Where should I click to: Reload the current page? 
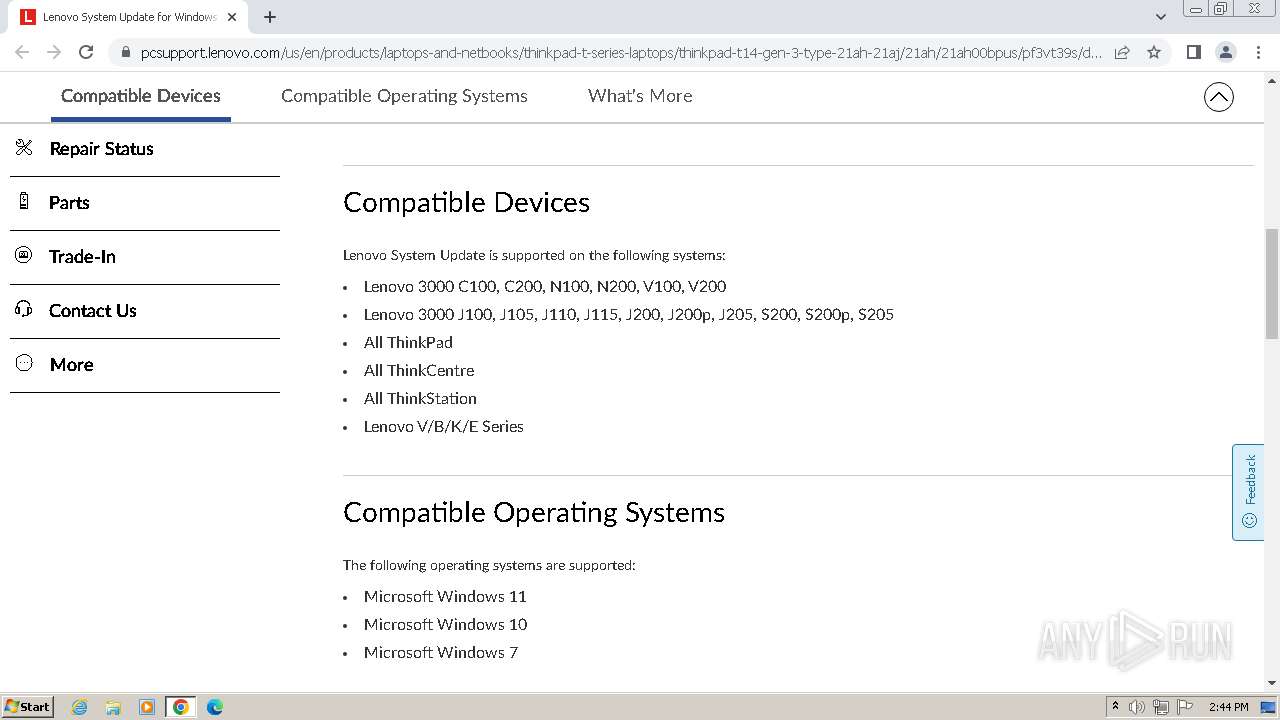tap(86, 52)
